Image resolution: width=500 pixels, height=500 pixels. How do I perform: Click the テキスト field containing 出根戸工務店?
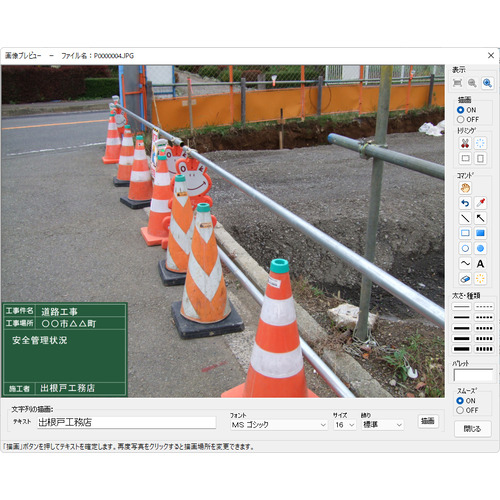(x=126, y=423)
